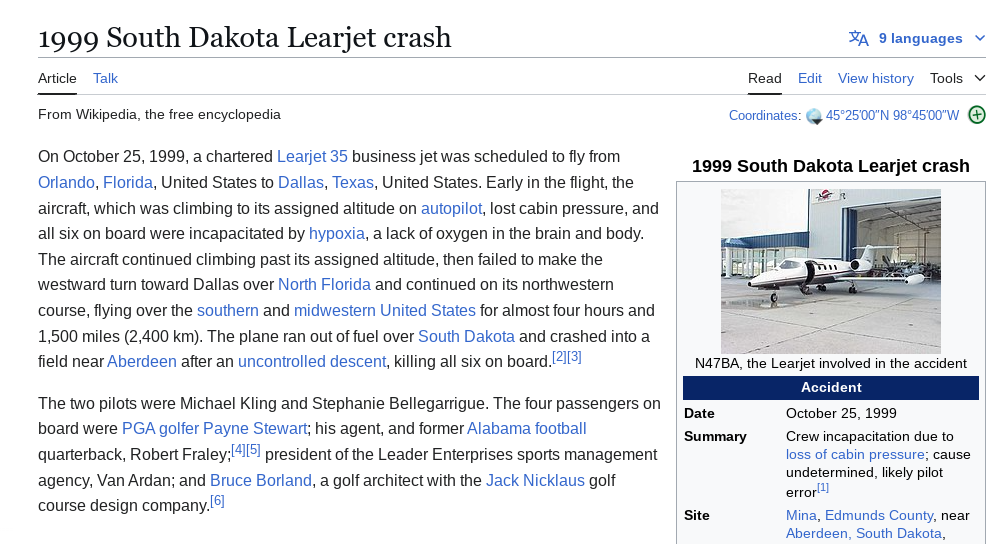Click chevron next to 9 languages
Screen dimensions: 991x544
[980, 39]
